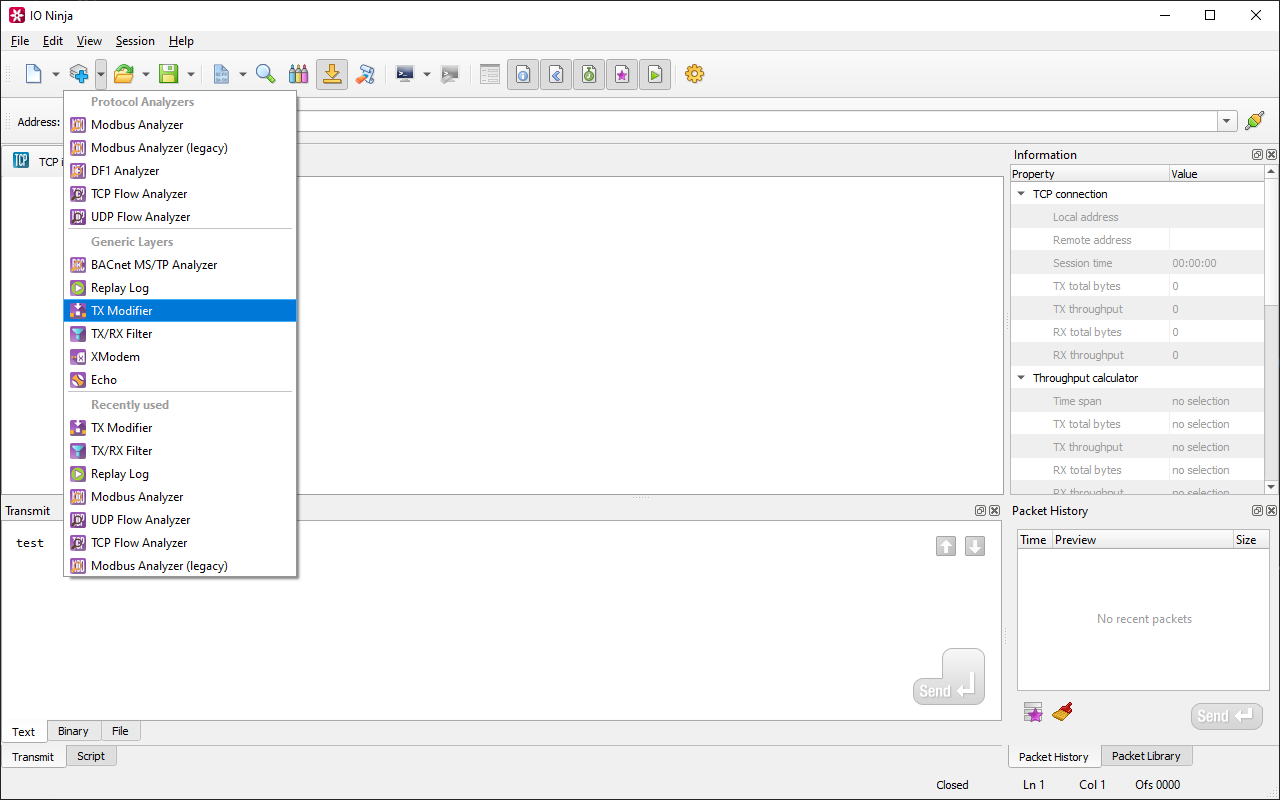Screen dimensions: 1280x800
Task: Click the down arrow icon in Transmit pane
Action: (x=975, y=546)
